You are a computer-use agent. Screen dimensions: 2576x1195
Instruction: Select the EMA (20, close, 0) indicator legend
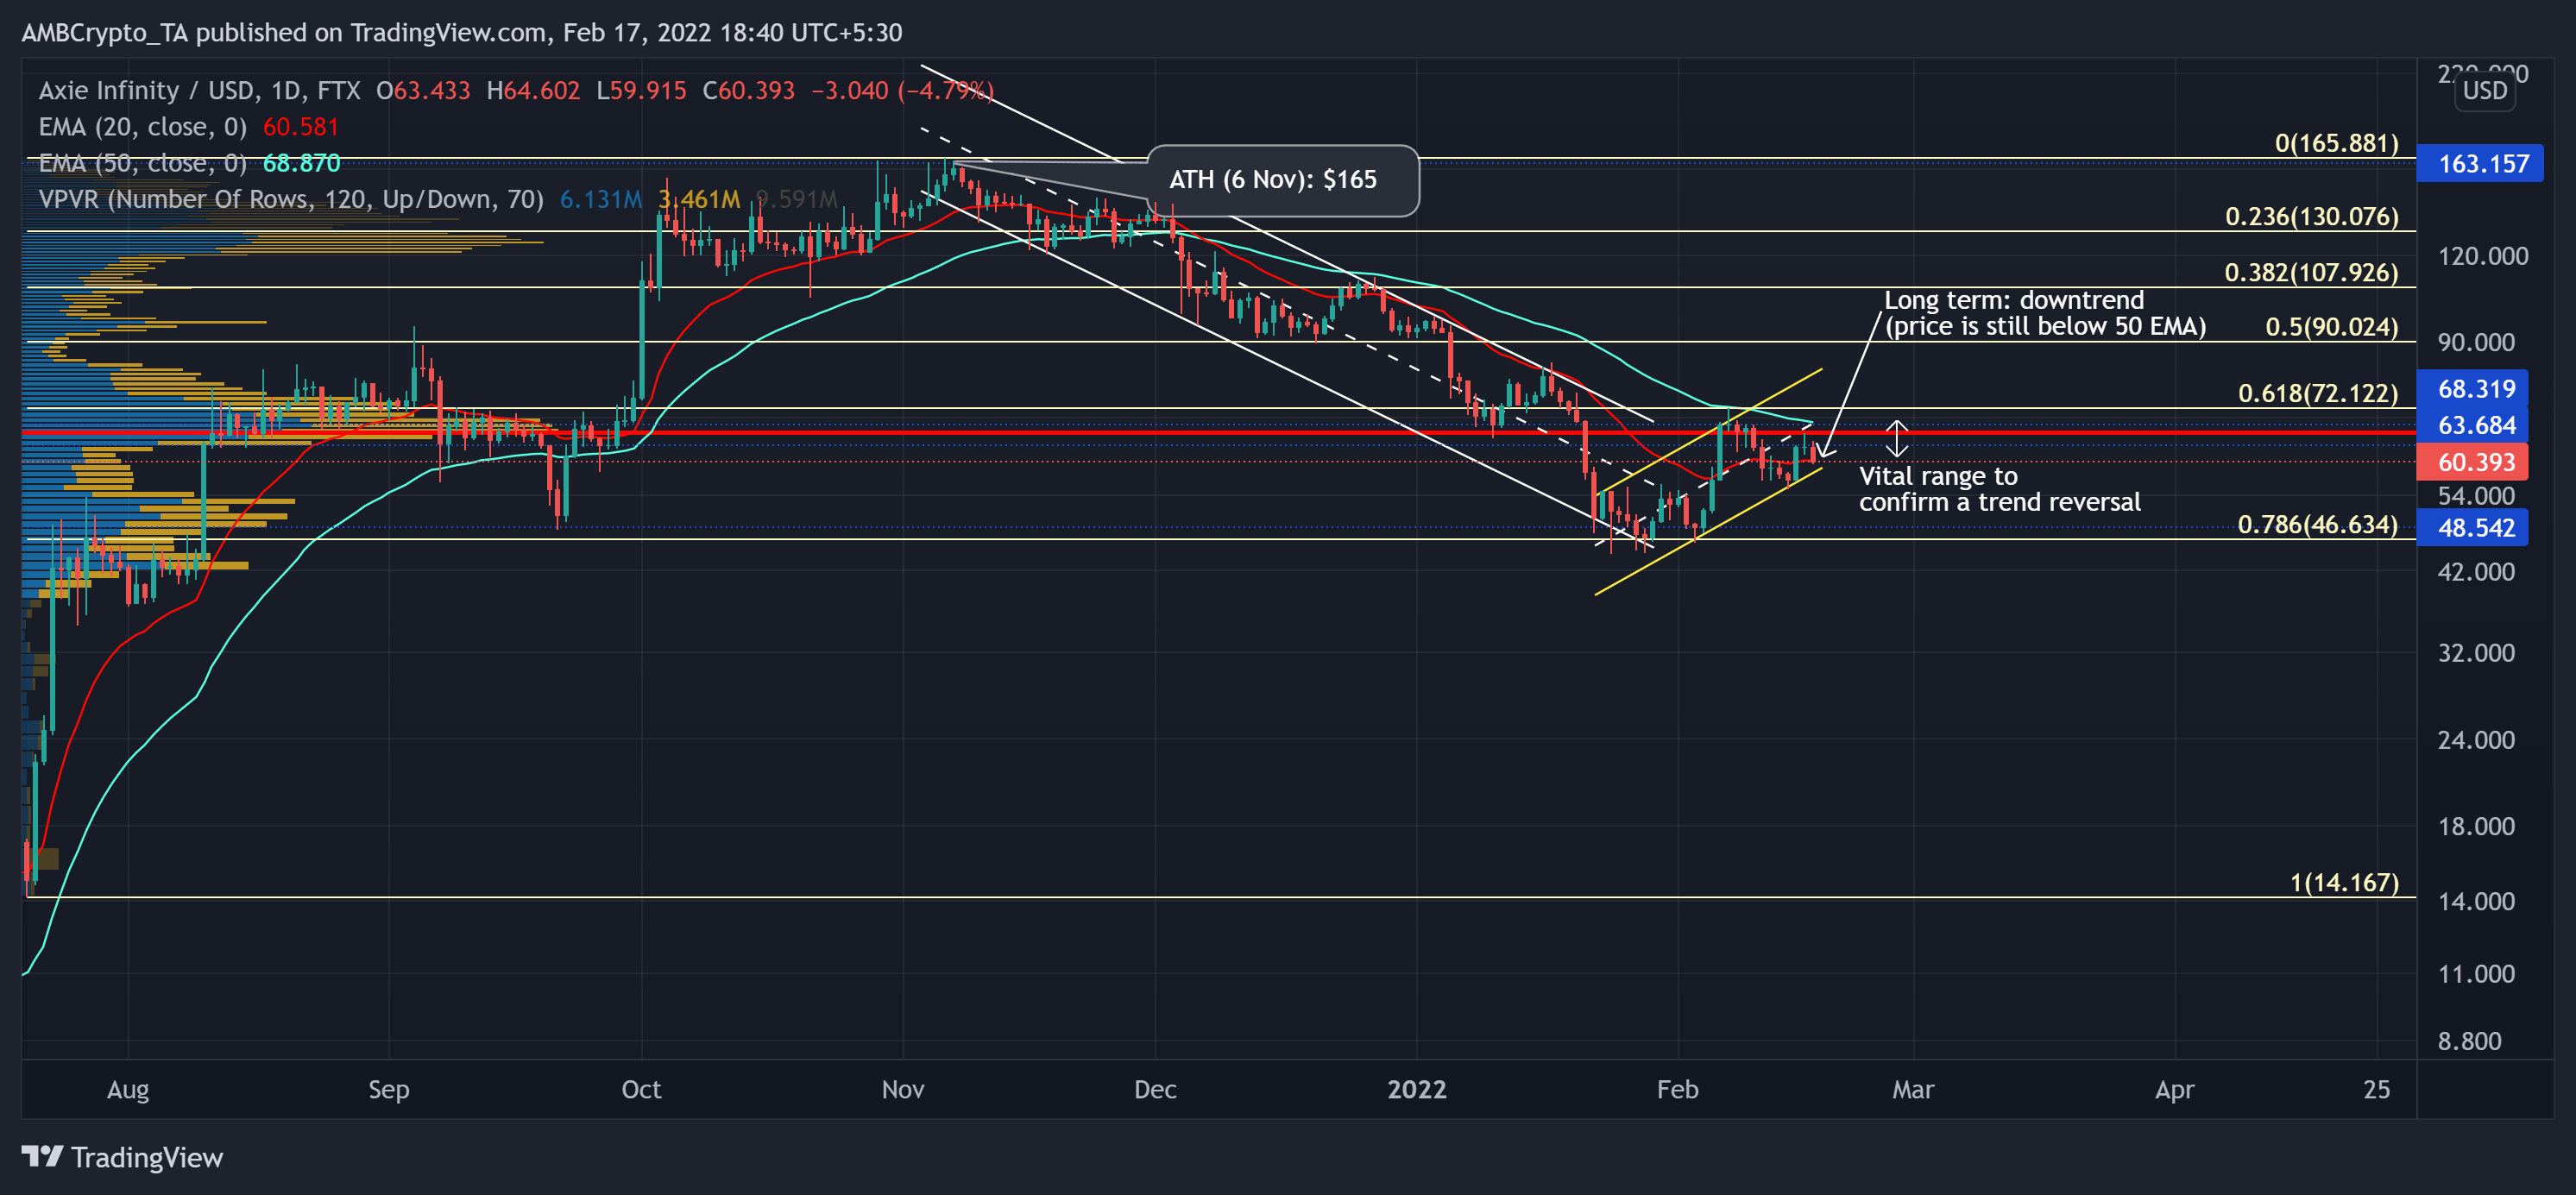pos(188,127)
